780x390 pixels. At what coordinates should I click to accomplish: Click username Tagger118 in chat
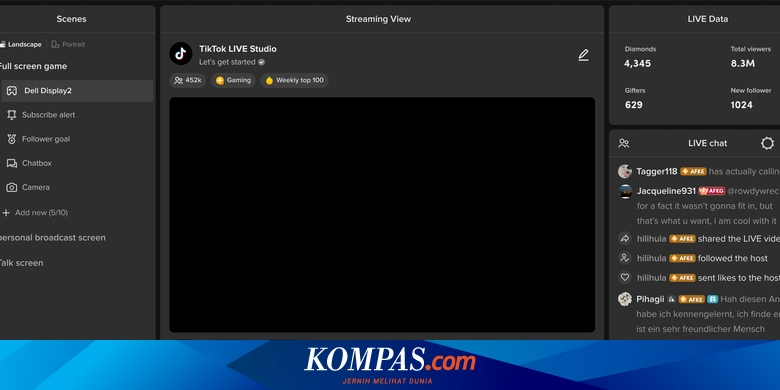[x=657, y=172]
